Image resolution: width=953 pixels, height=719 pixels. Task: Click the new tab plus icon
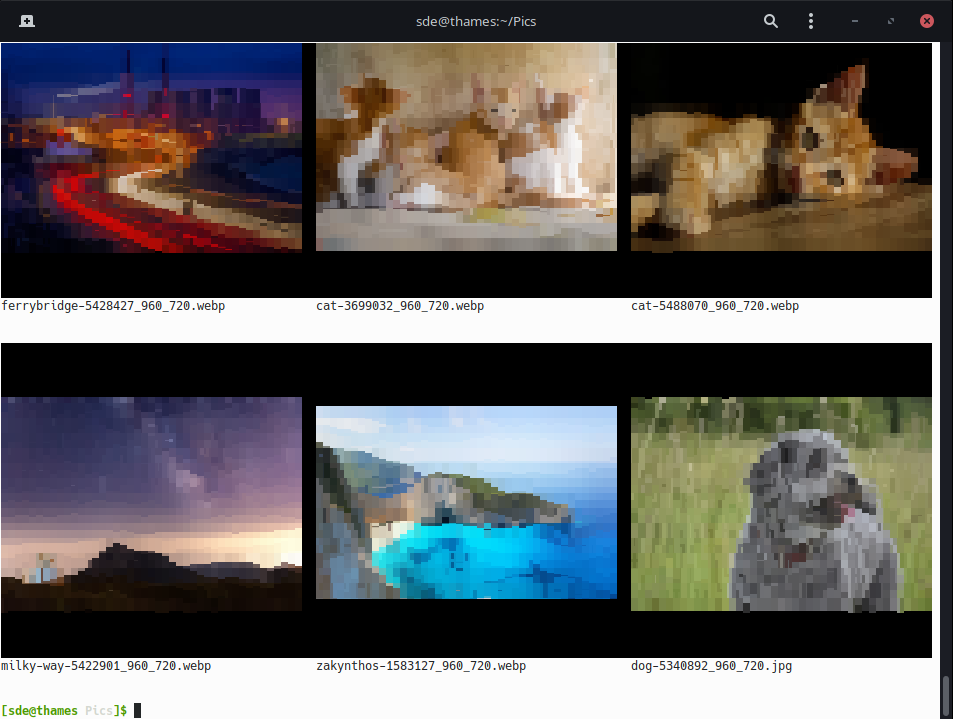coord(26,20)
